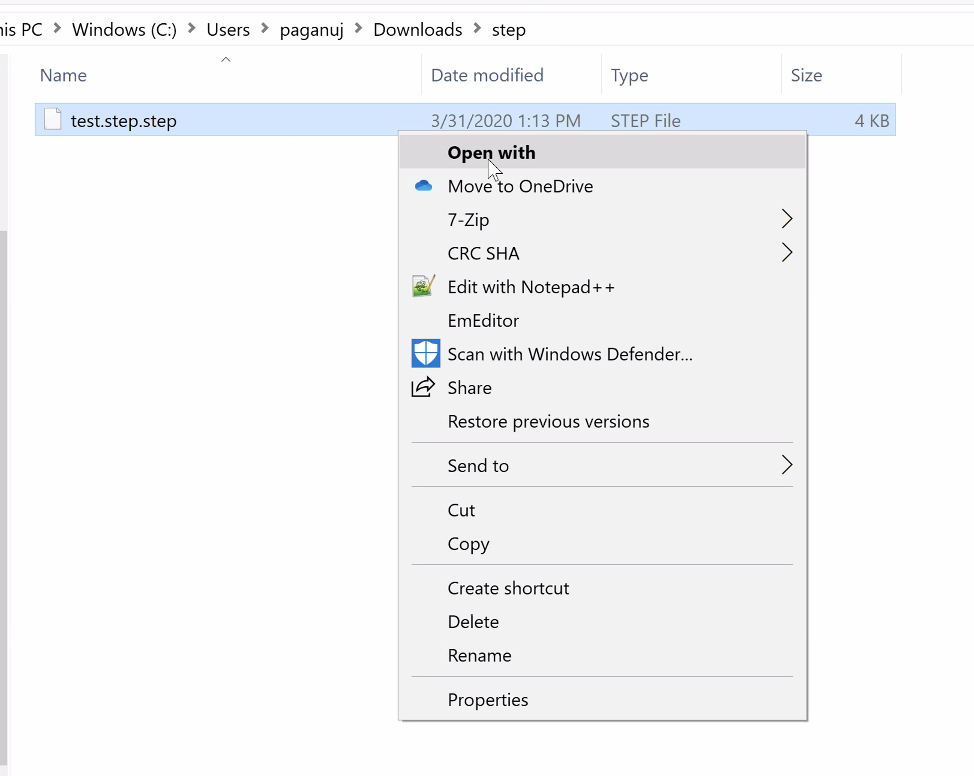The image size is (974, 776).
Task: Click the Notepad++ editor icon
Action: [x=423, y=286]
